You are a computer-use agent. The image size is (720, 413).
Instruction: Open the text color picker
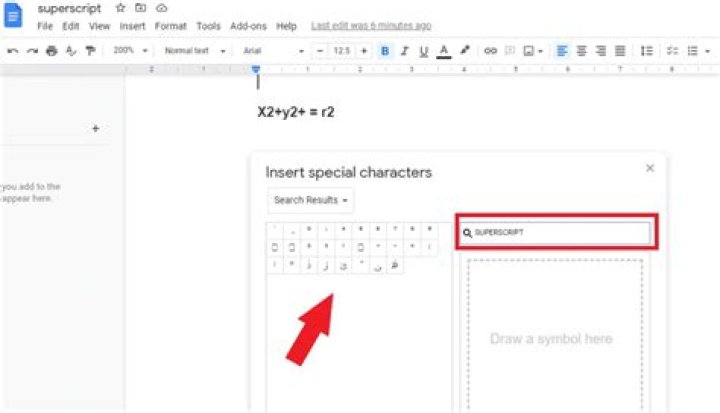point(444,51)
